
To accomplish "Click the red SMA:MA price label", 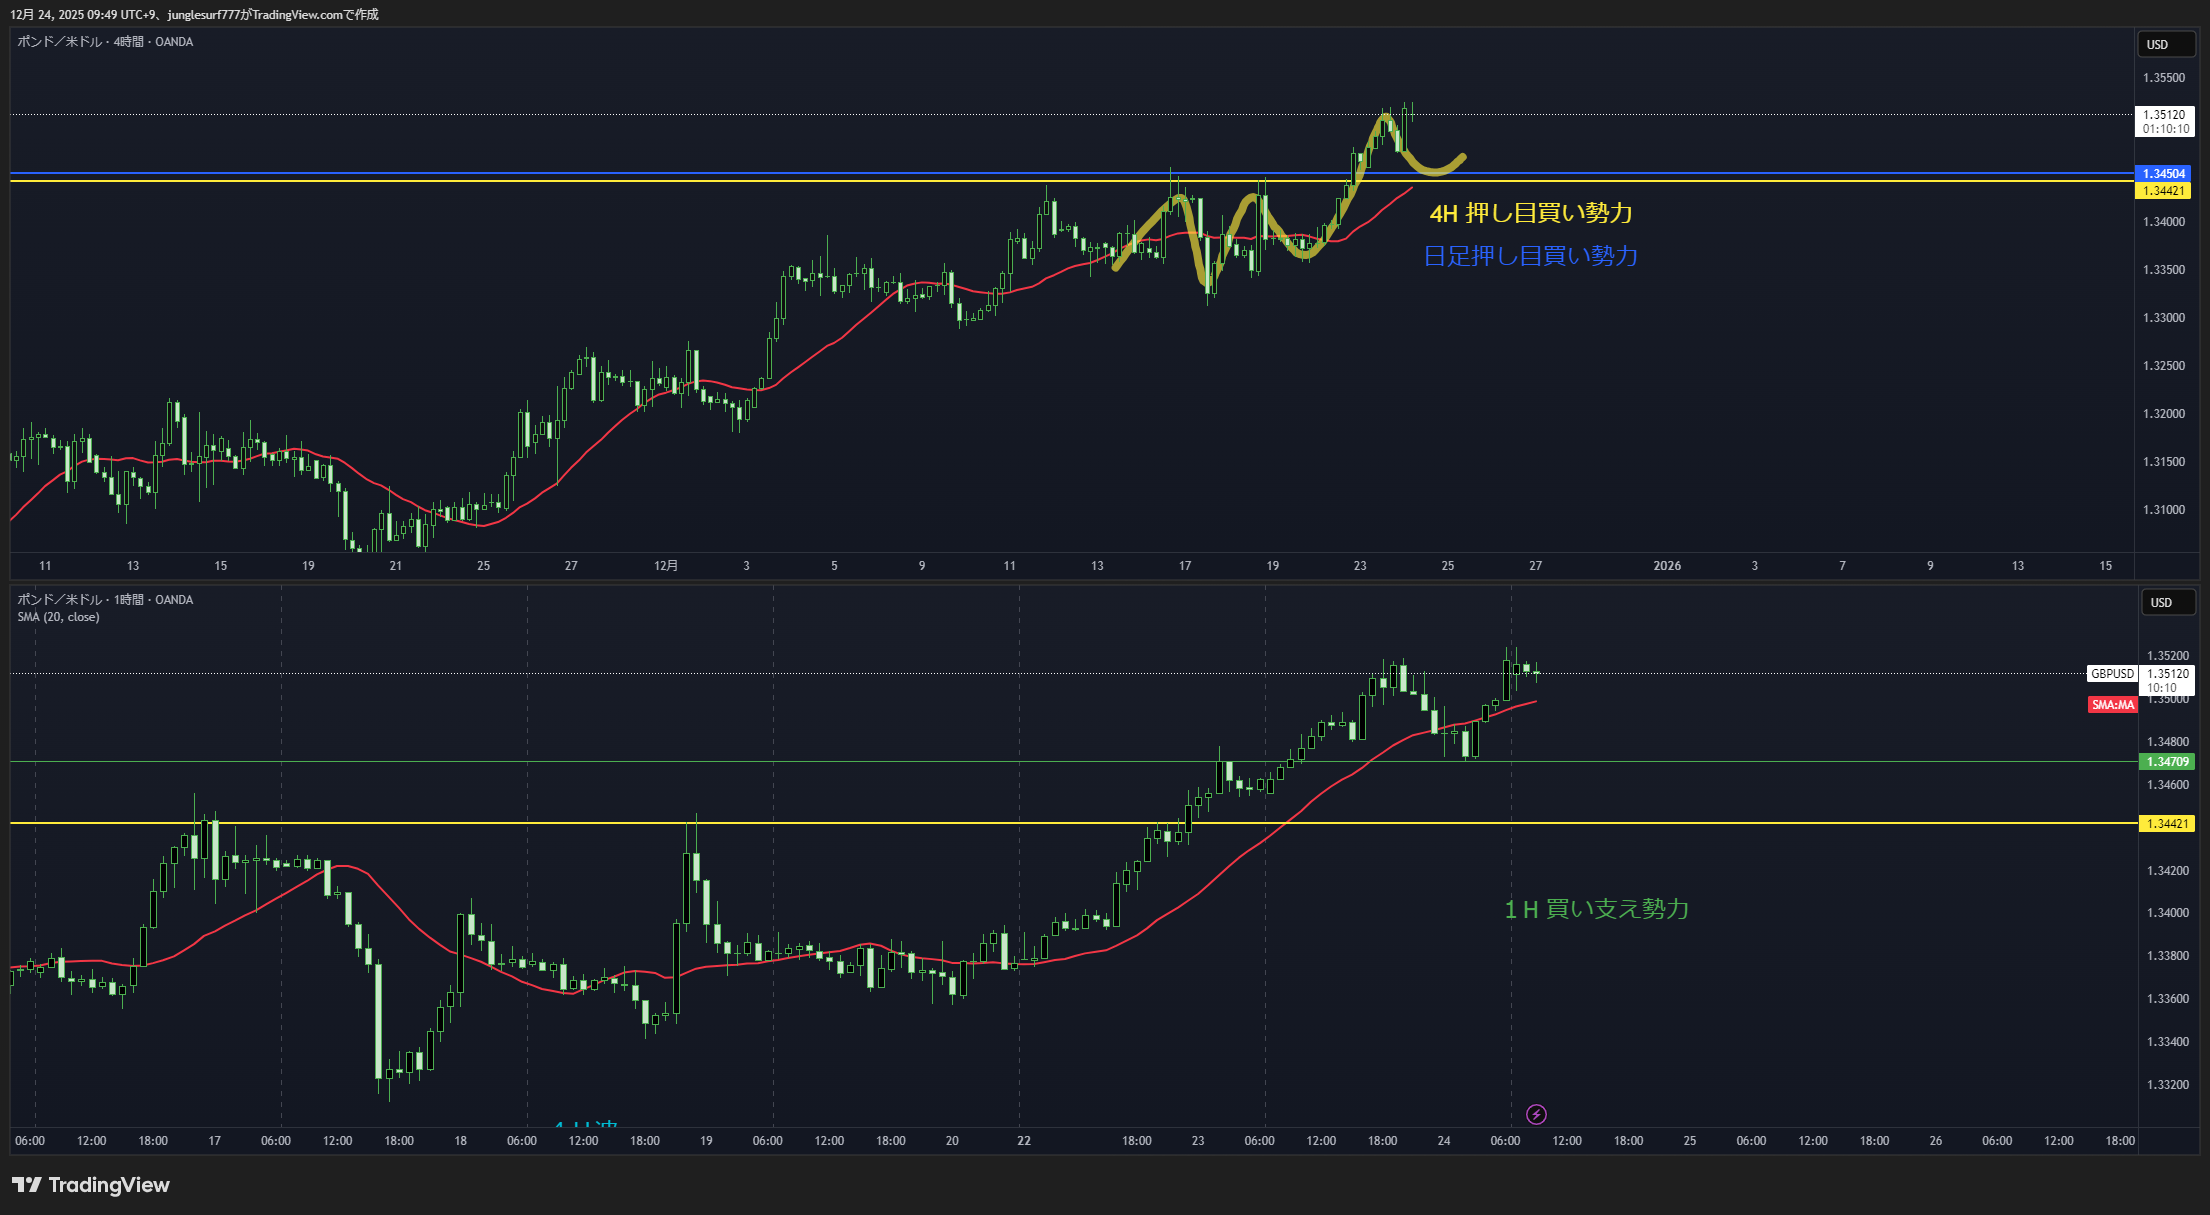I will pos(2112,705).
